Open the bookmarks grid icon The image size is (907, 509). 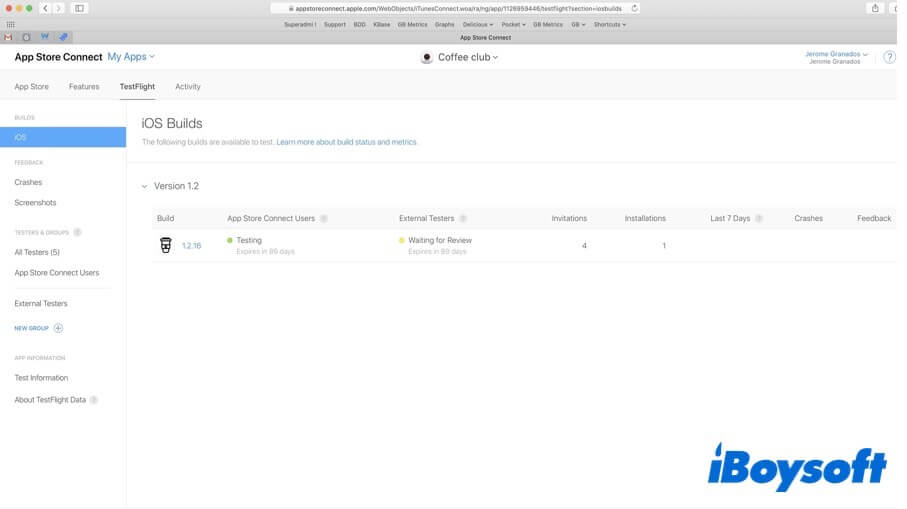[x=10, y=24]
